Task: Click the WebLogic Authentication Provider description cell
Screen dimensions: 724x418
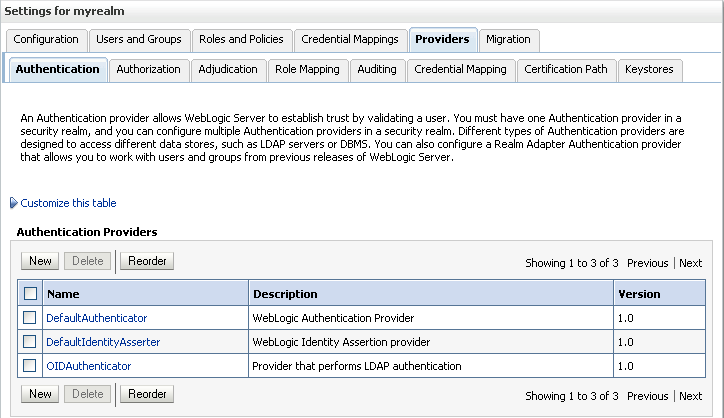Action: click(431, 318)
